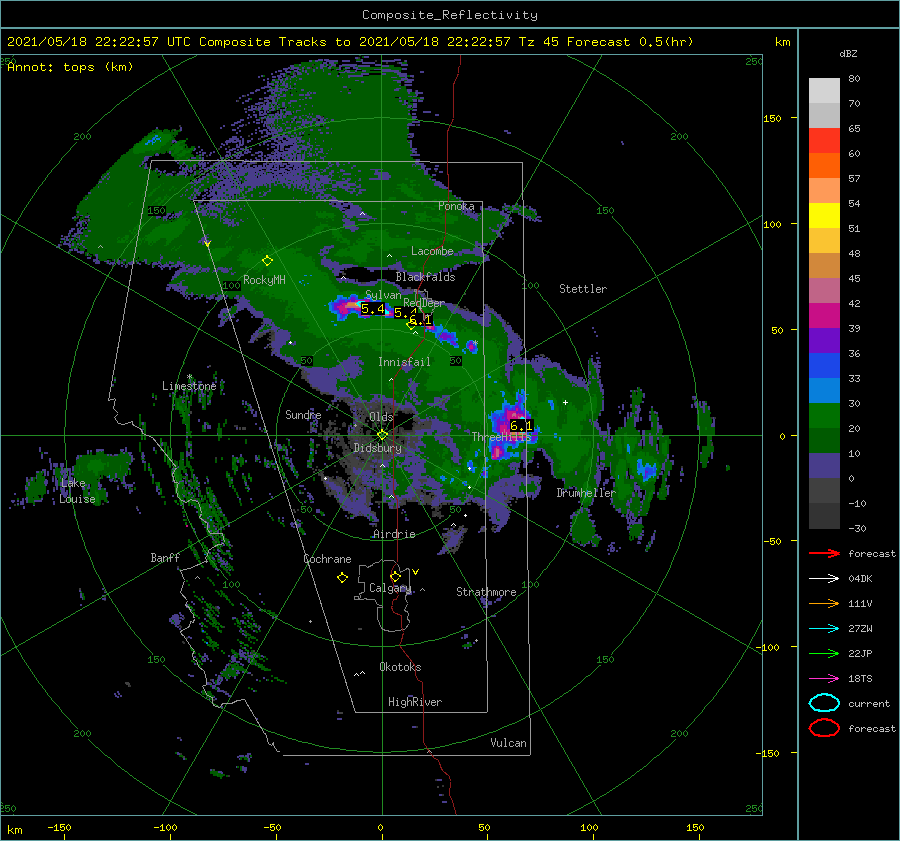Click the yellow diamond marker near RockyMH
This screenshot has width=900, height=841.
pyautogui.click(x=267, y=261)
